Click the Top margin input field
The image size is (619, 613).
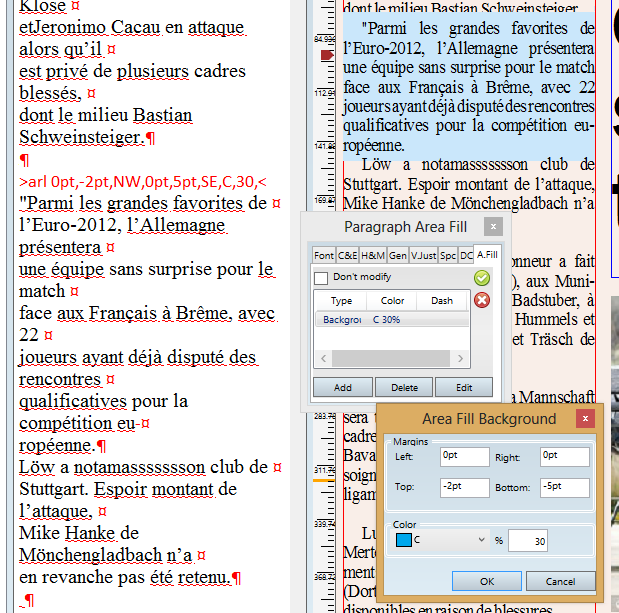tap(465, 487)
